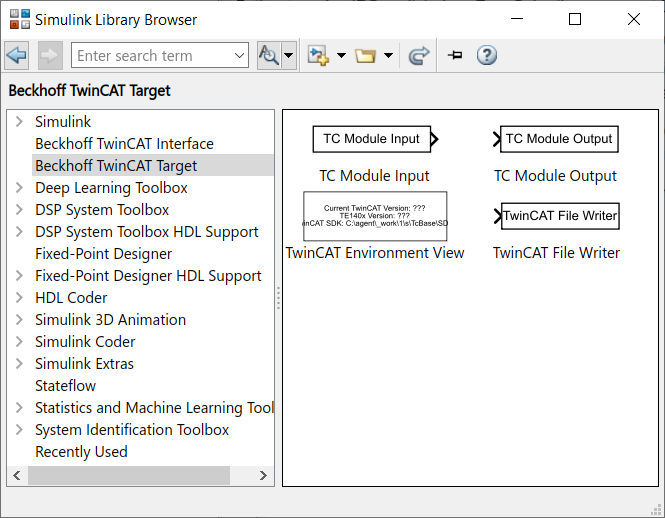The image size is (665, 518).
Task: Click the open folder icon
Action: click(x=365, y=55)
